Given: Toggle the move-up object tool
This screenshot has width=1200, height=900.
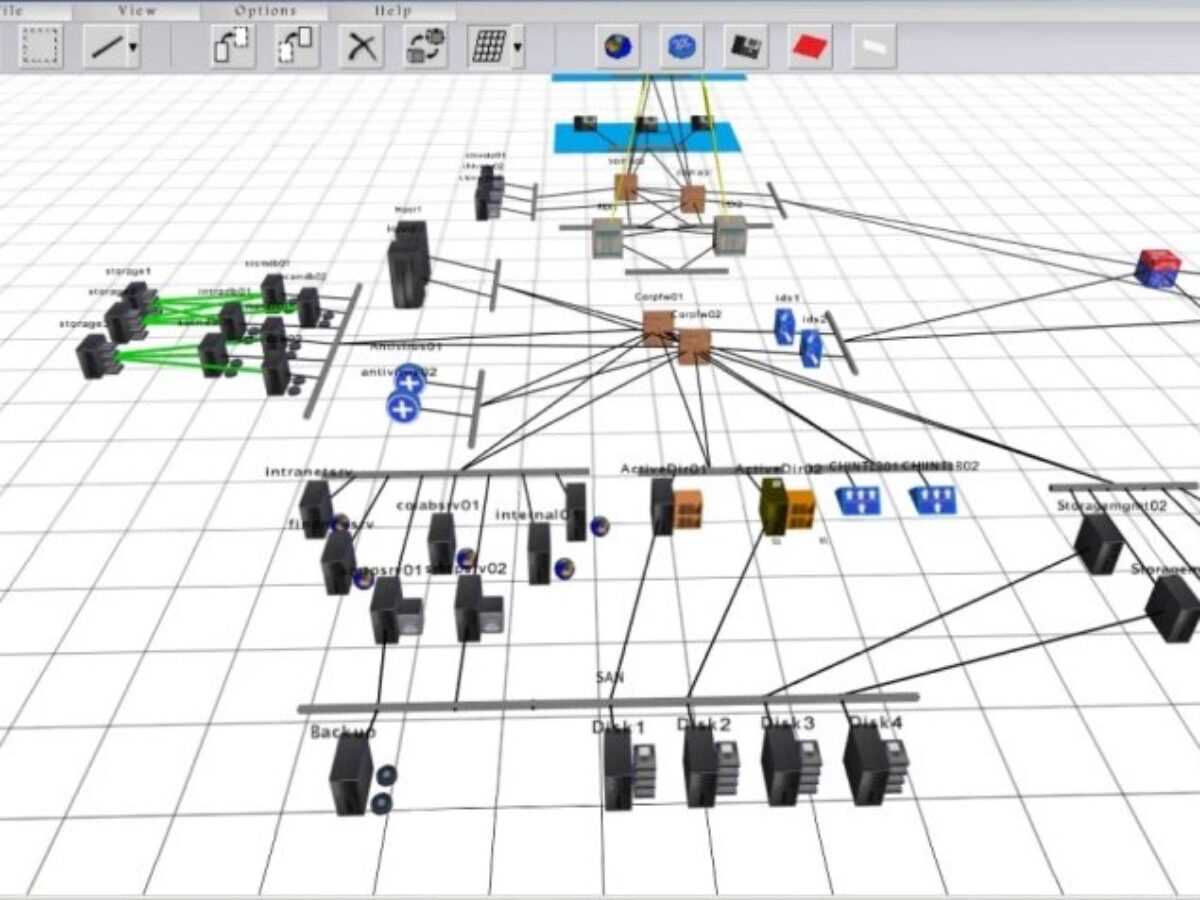Looking at the screenshot, I should click(x=233, y=45).
